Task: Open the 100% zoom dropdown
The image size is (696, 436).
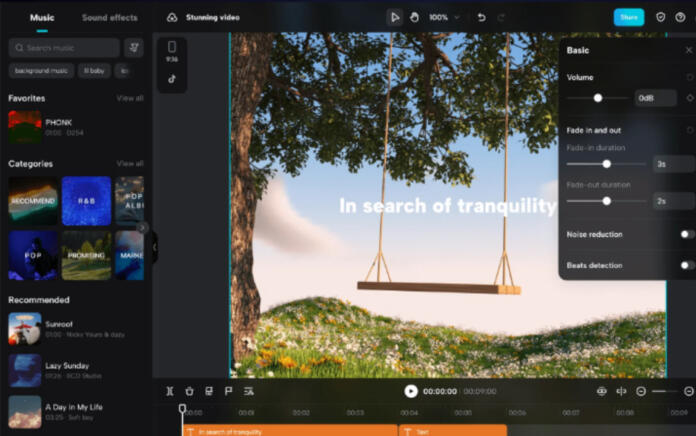Action: coord(444,18)
